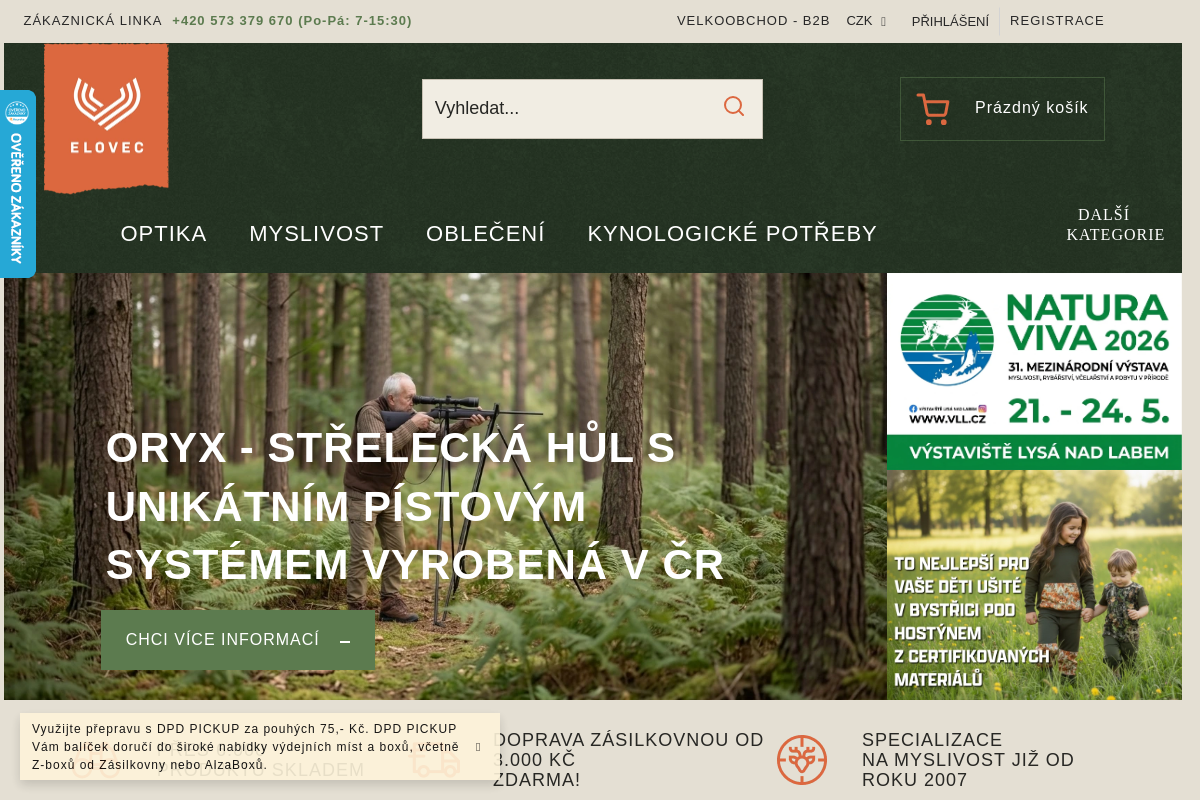Click customer phone number +420 573 379 670
Image resolution: width=1200 pixels, height=800 pixels.
coord(233,21)
